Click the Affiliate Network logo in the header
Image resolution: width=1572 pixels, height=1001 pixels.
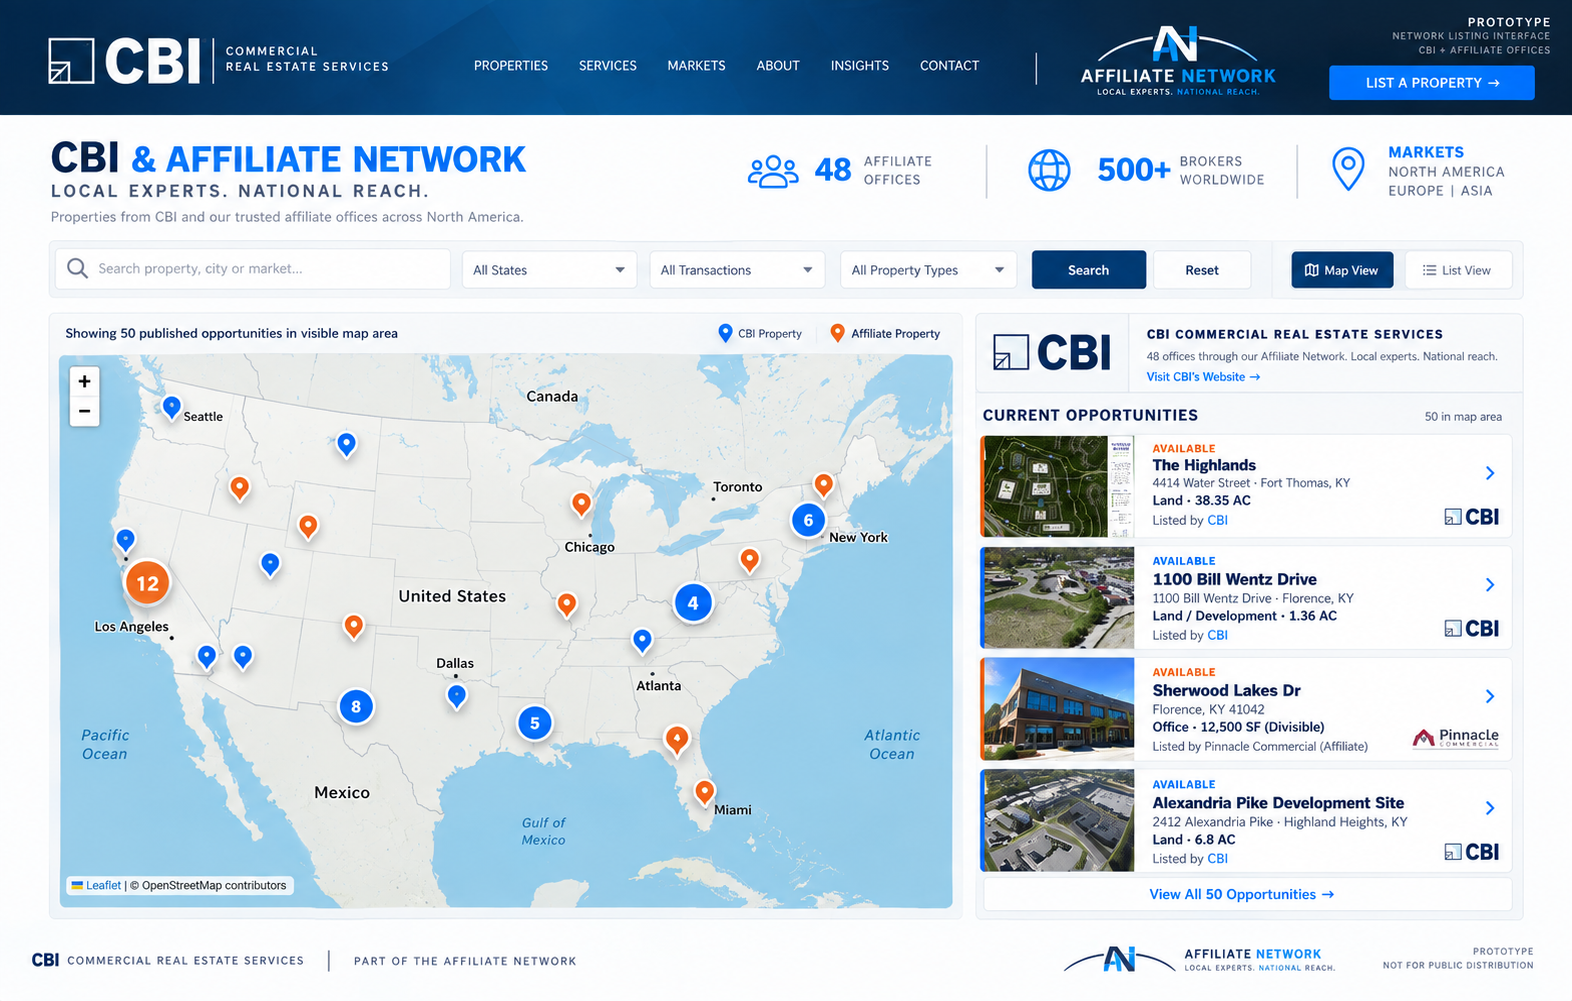(1178, 62)
